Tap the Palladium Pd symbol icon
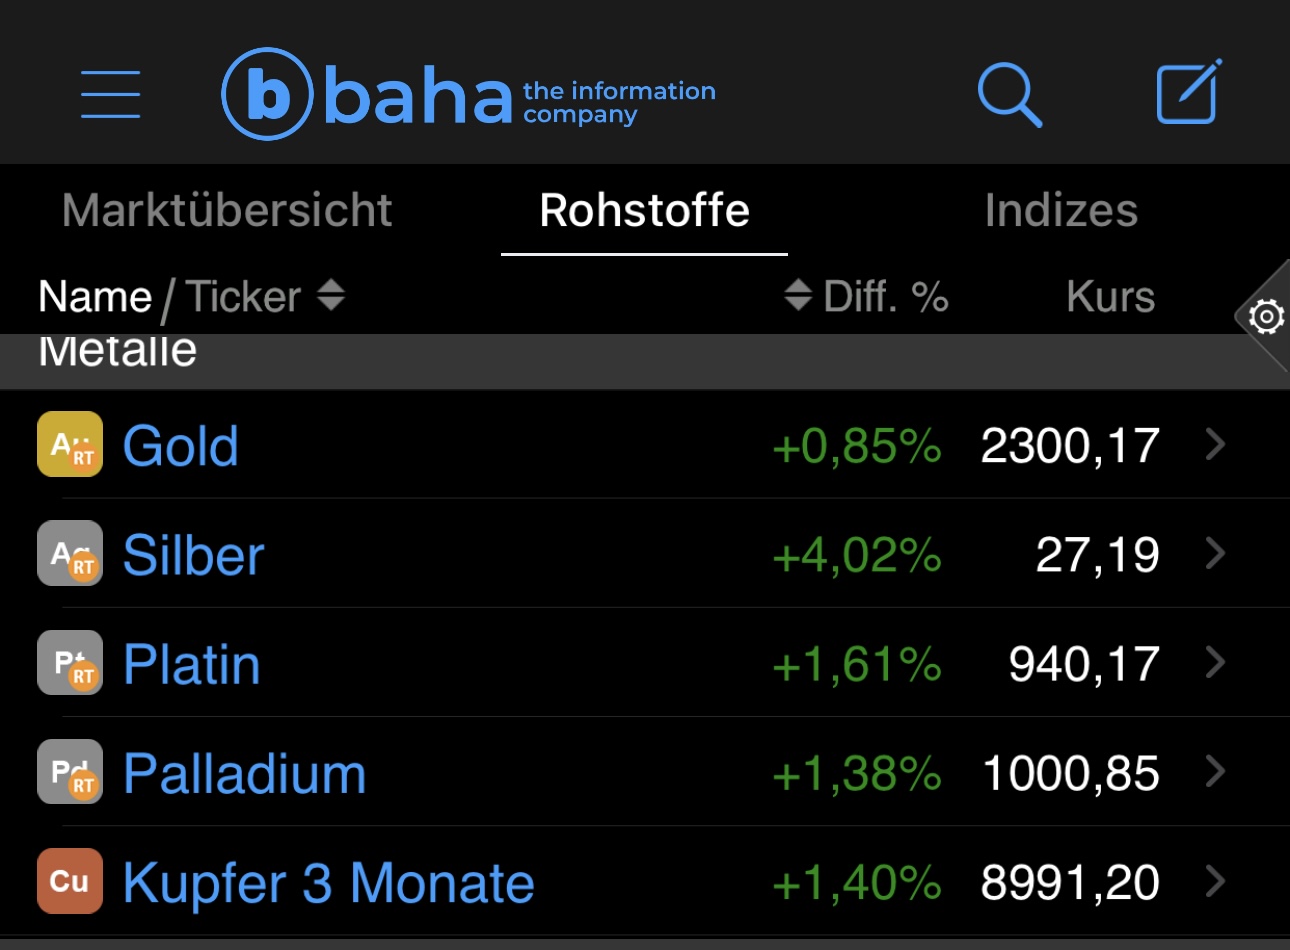Screen dimensions: 1290x950 (70, 772)
